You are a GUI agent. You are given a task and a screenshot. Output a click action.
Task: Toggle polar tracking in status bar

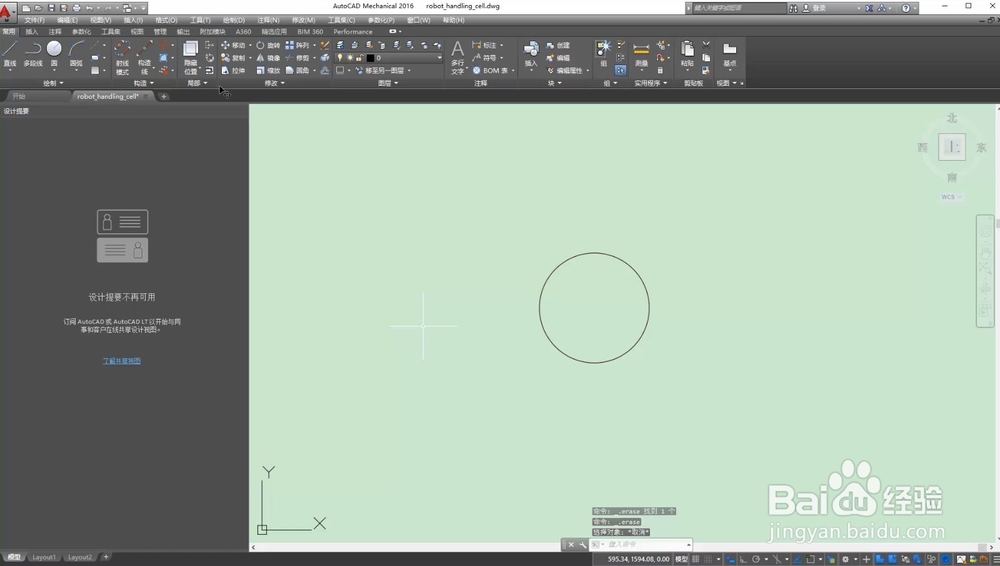(x=756, y=559)
